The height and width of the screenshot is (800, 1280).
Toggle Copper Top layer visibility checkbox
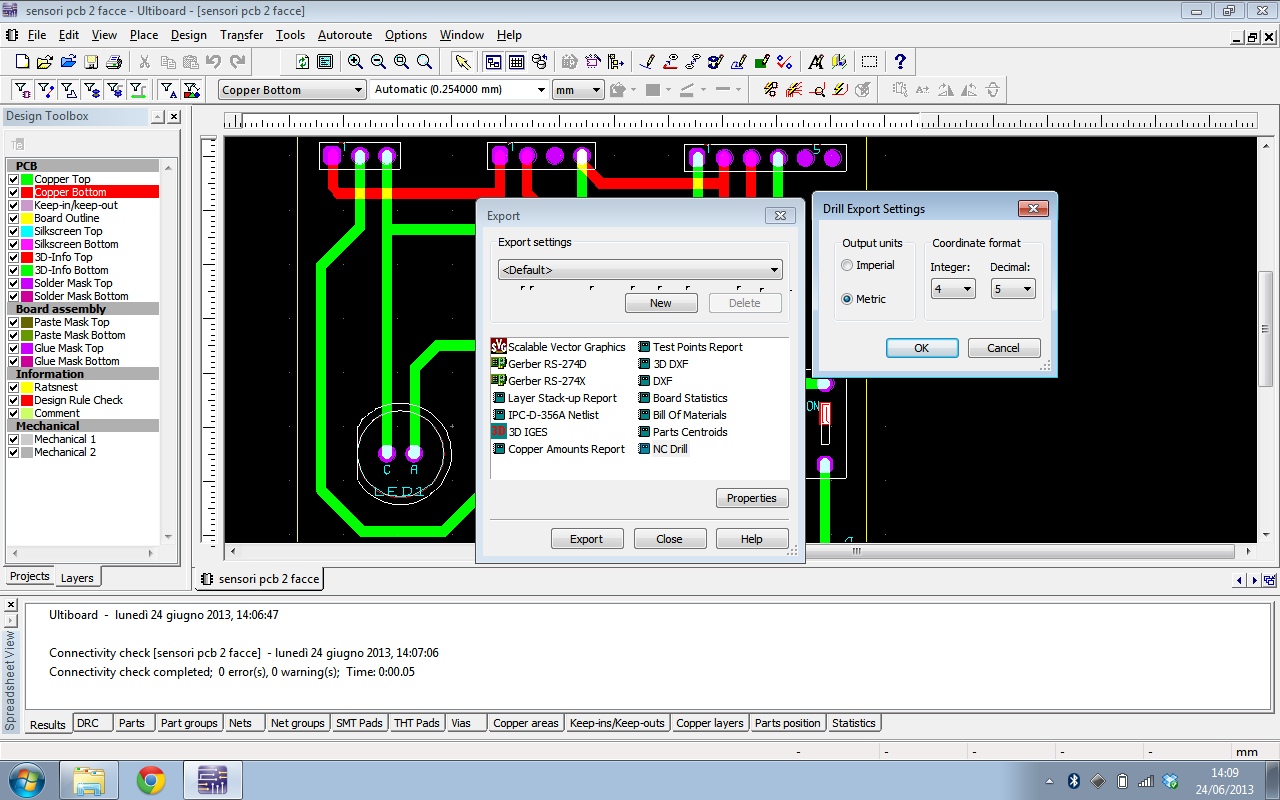[13, 179]
